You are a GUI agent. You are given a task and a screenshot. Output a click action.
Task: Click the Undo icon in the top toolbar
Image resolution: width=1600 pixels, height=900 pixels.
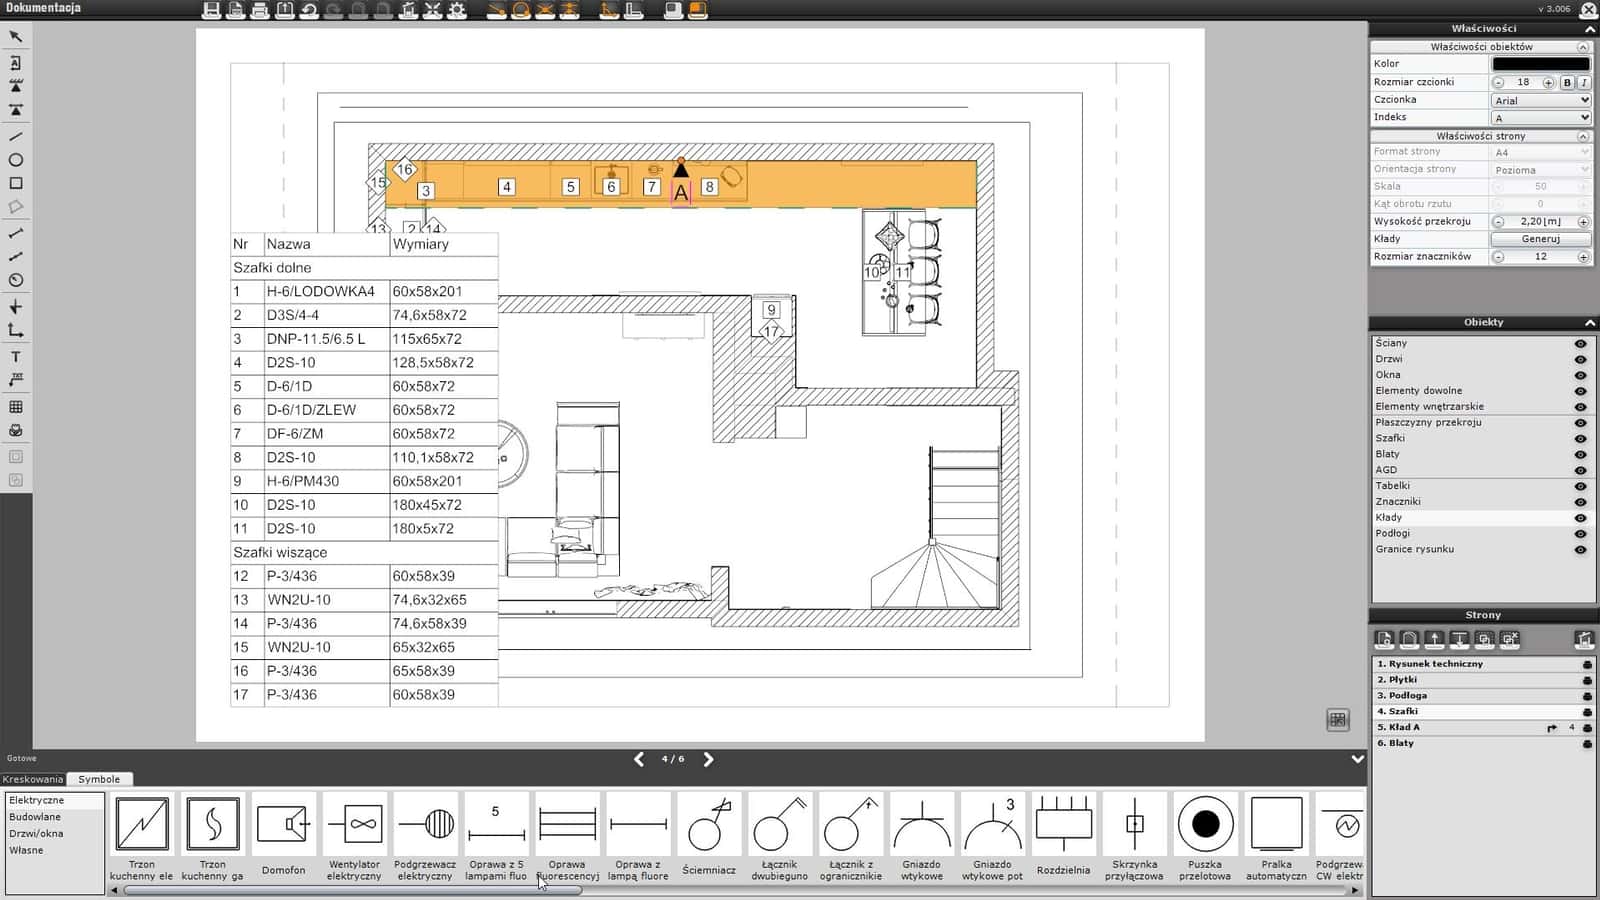(306, 10)
